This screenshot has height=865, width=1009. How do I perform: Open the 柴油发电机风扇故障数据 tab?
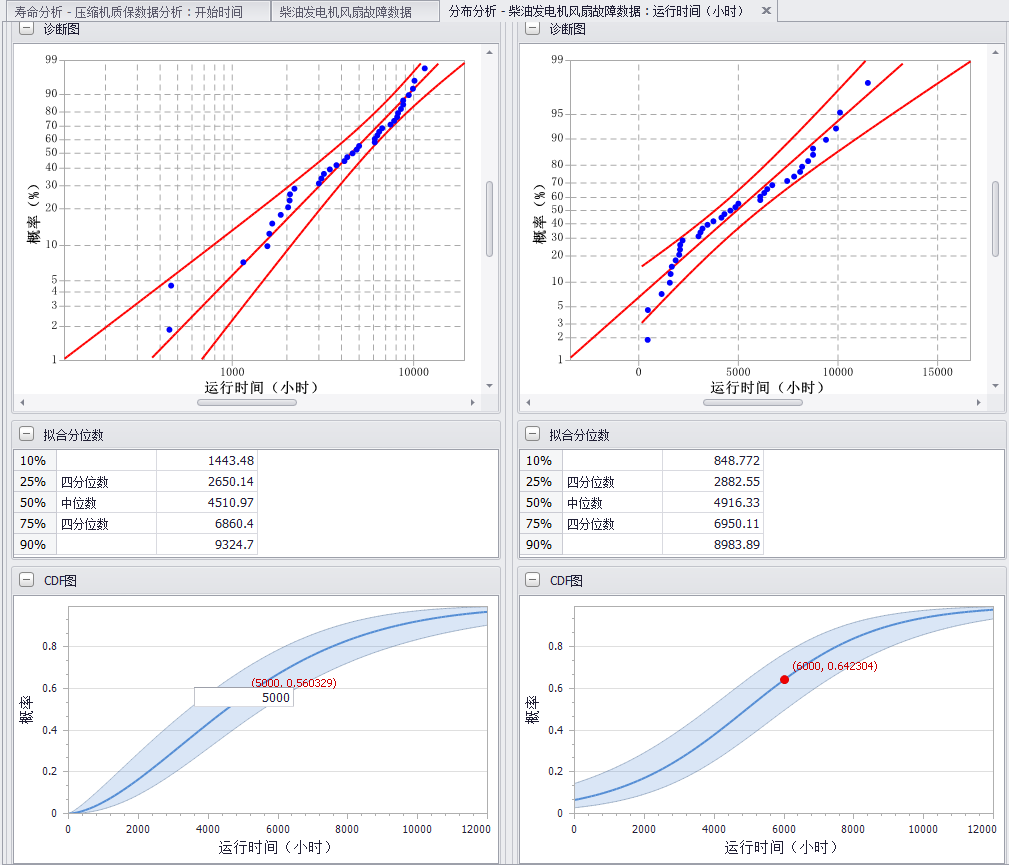345,12
